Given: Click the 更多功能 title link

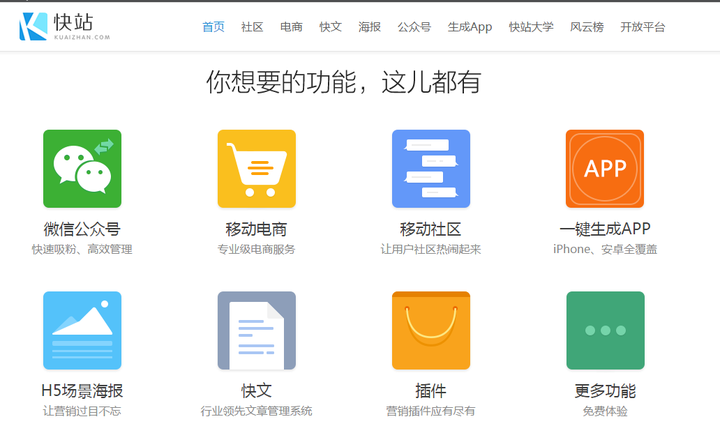Looking at the screenshot, I should 605,391.
